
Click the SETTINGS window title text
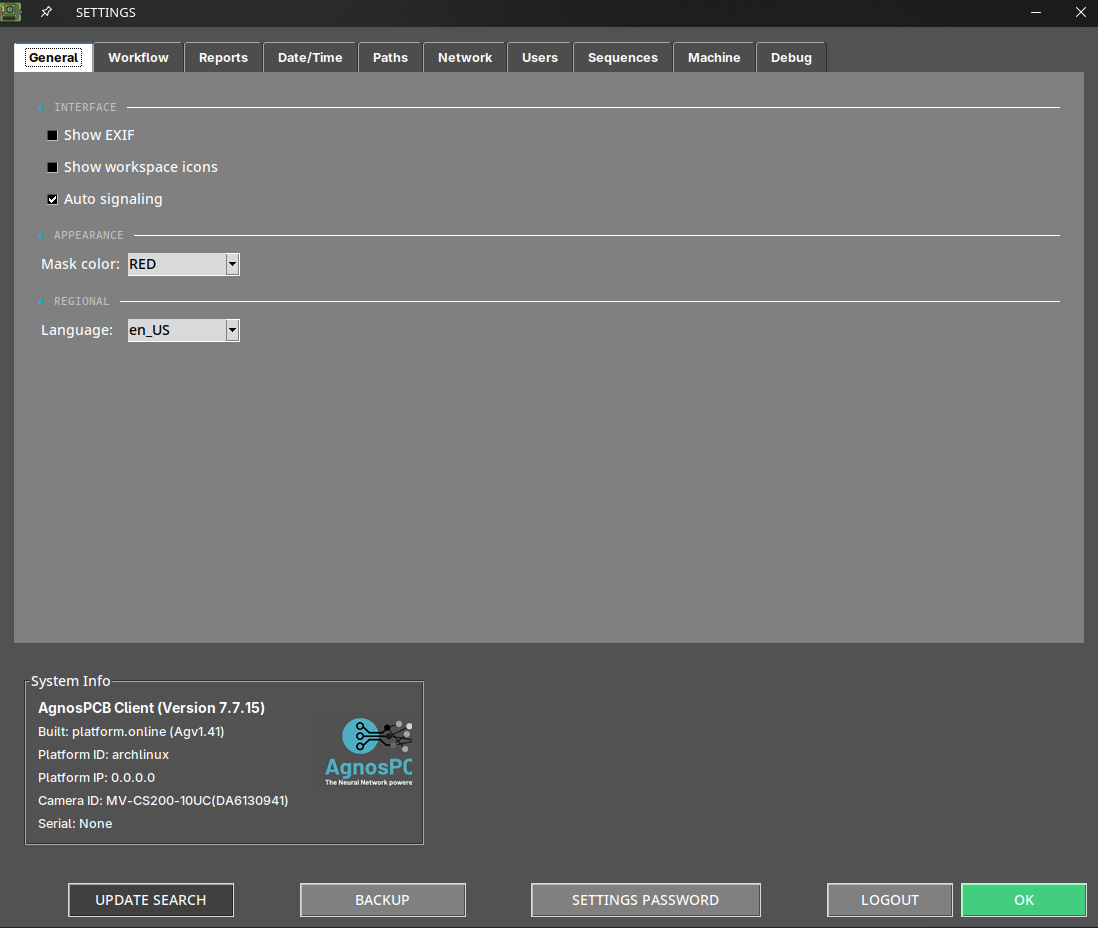pyautogui.click(x=106, y=13)
